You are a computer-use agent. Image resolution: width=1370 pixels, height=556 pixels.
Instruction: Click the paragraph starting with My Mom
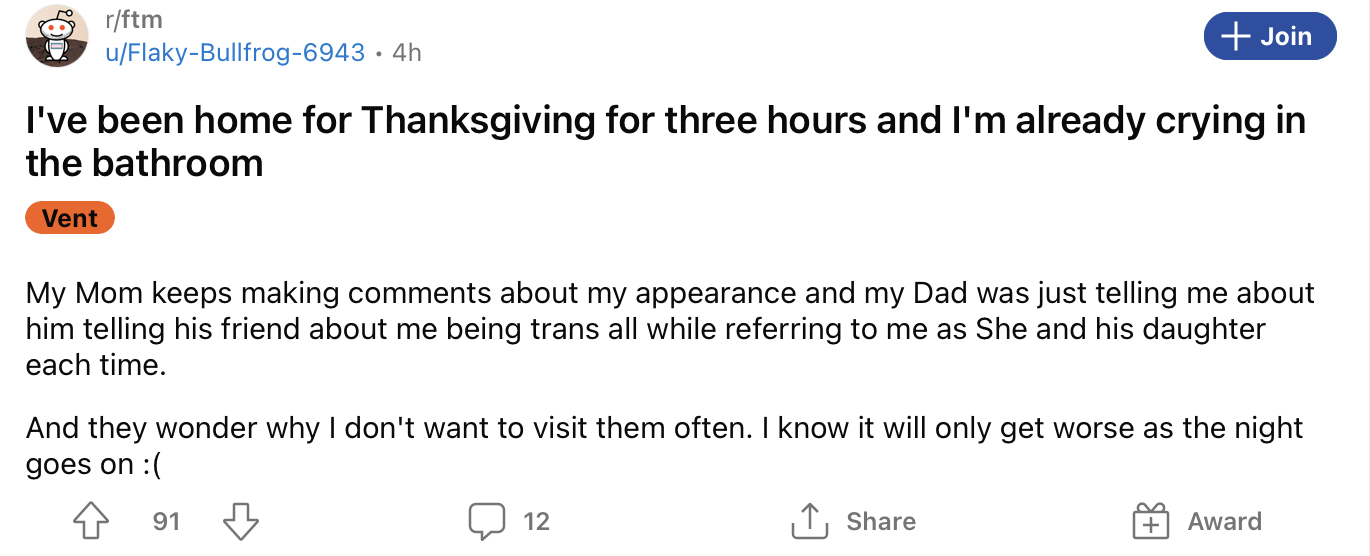click(670, 329)
